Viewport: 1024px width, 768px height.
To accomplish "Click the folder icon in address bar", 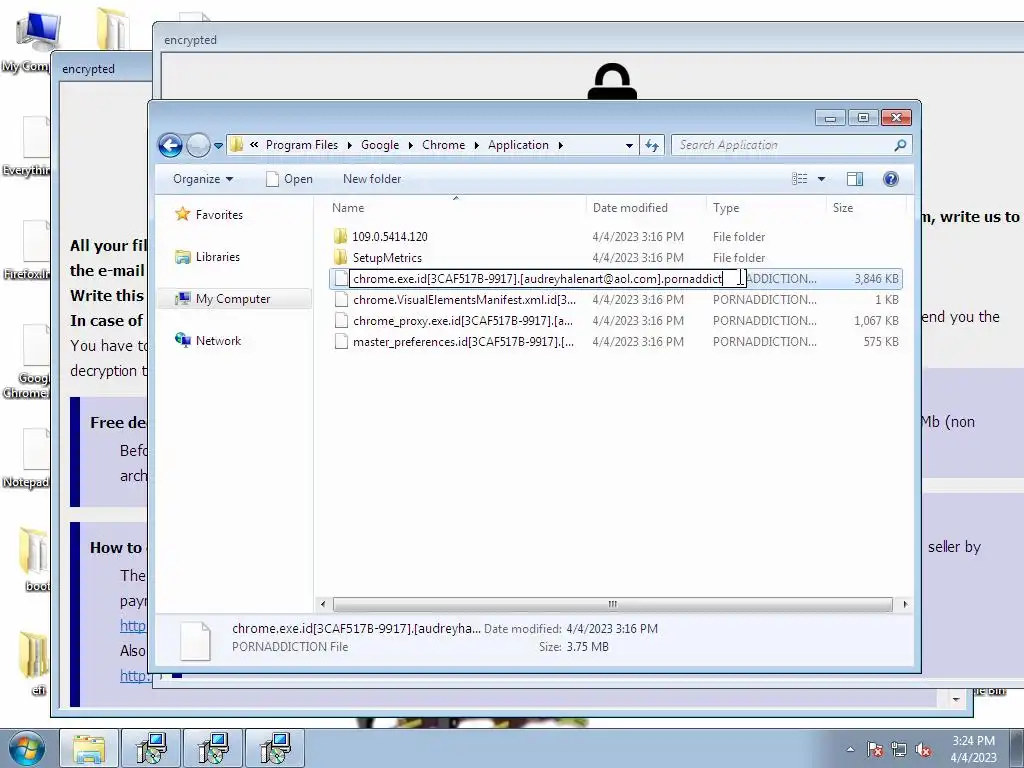I will pos(237,145).
